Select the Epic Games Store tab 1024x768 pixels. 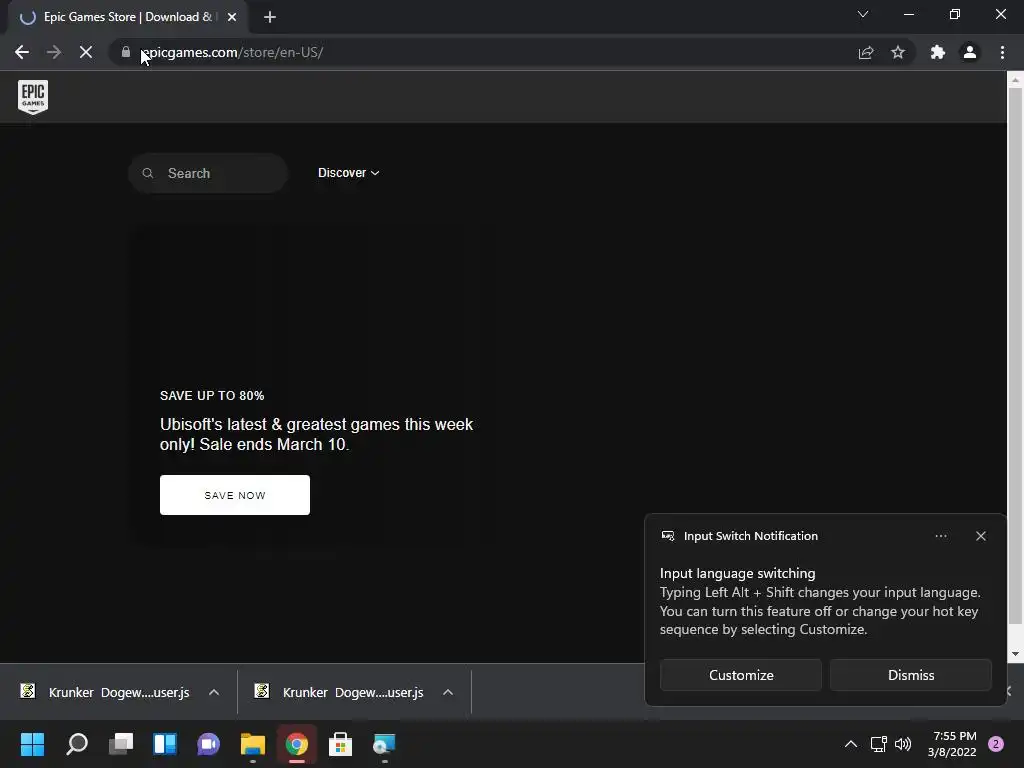click(127, 17)
